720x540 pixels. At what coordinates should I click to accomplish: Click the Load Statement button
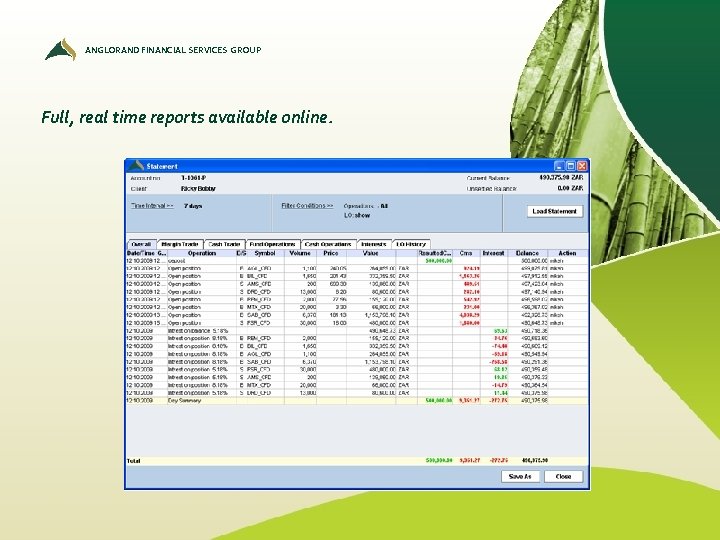pyautogui.click(x=554, y=211)
